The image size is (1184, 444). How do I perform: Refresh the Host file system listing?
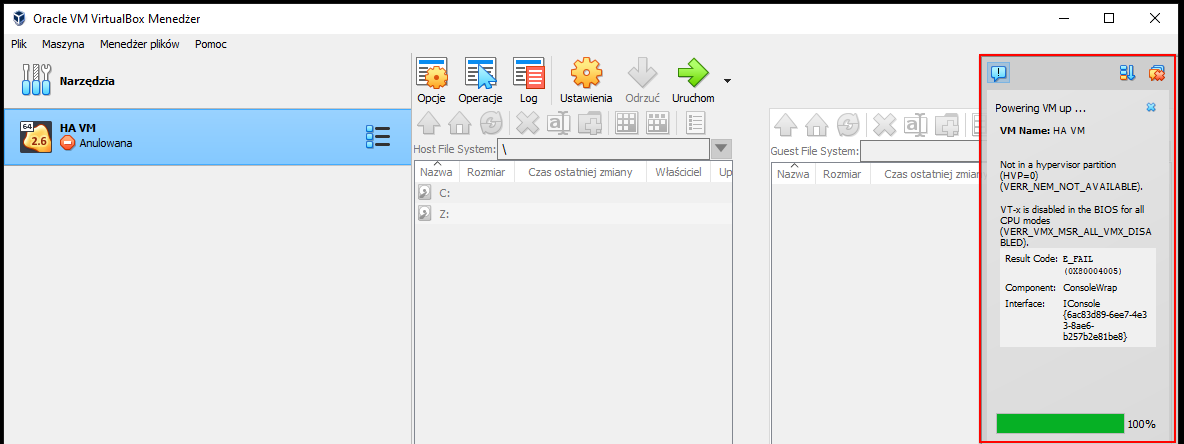(x=491, y=123)
